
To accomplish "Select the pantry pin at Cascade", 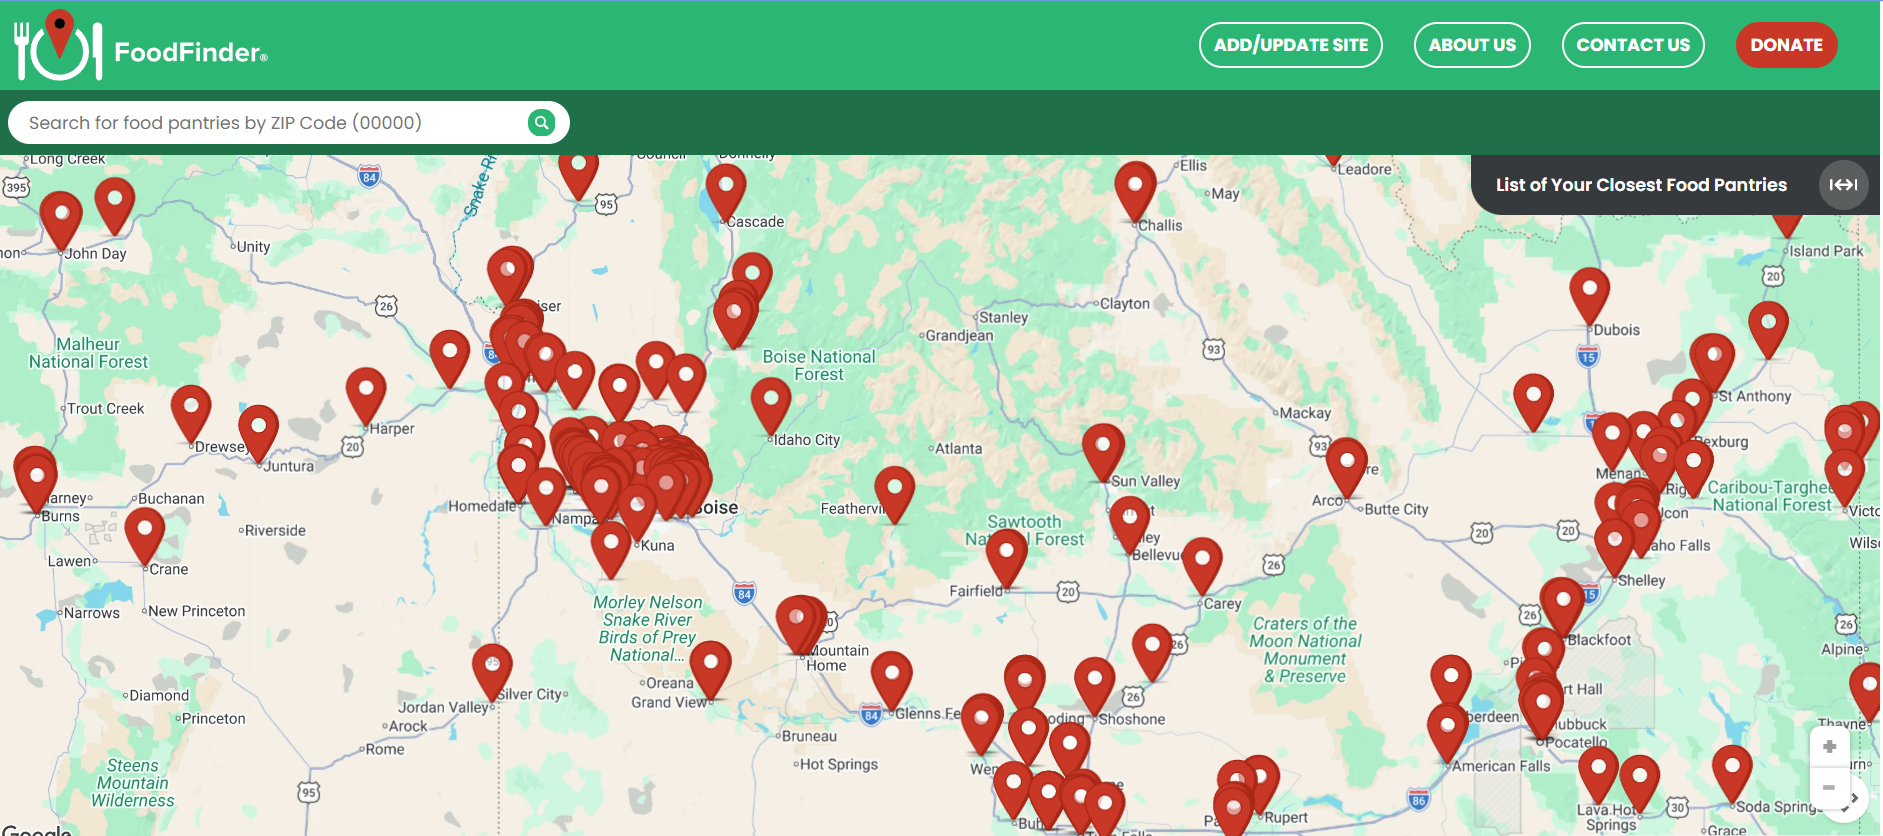I will (x=726, y=192).
